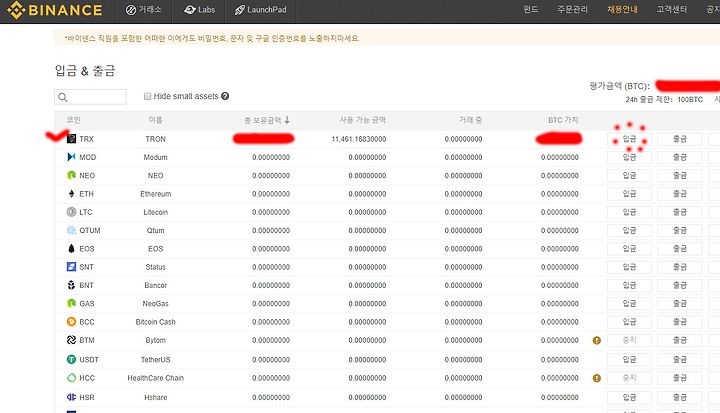720x413 pixels.
Task: Click the 입금 & 출금 page heading
Action: 85,71
